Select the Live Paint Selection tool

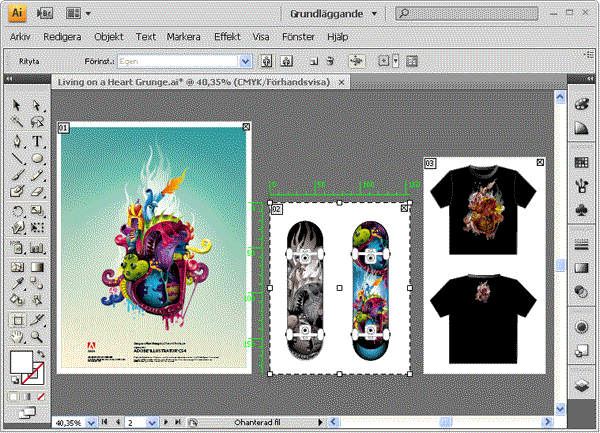(37, 300)
